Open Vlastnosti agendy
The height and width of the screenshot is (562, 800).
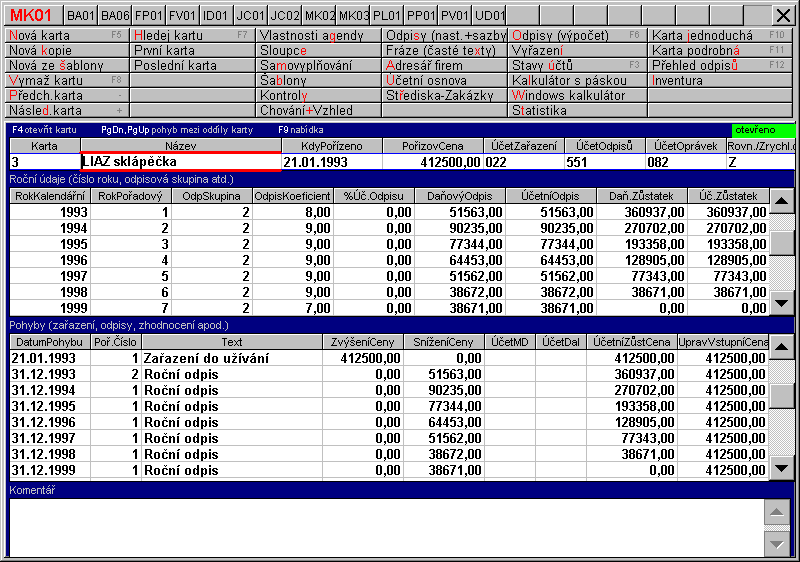tap(318, 35)
